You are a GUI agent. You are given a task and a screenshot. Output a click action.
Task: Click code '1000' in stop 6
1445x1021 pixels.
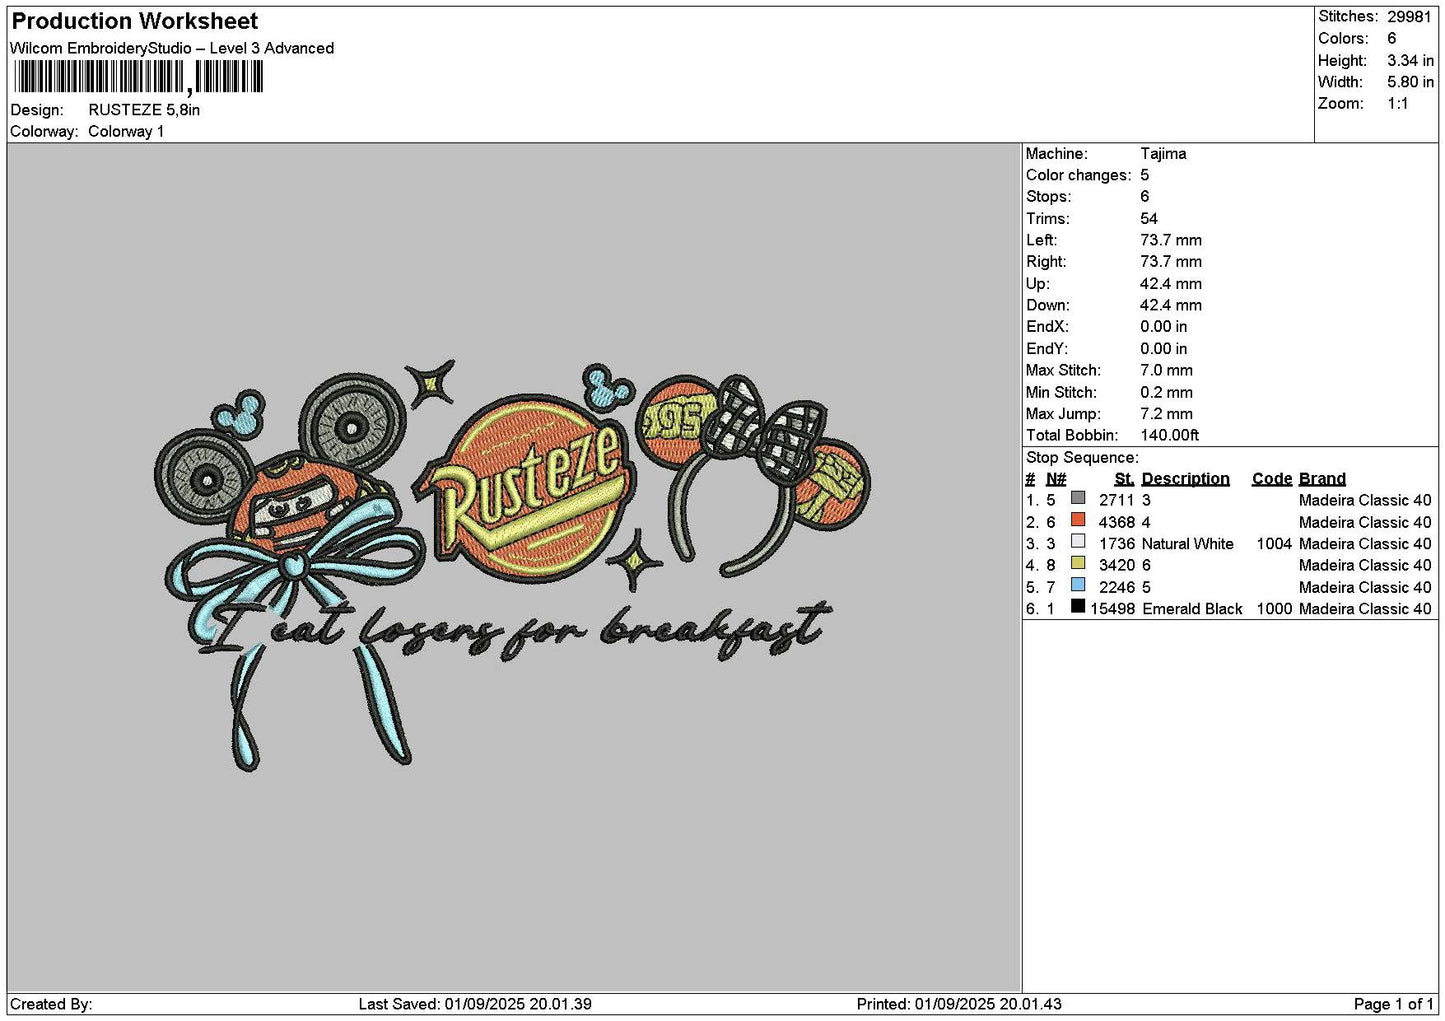coord(1274,609)
